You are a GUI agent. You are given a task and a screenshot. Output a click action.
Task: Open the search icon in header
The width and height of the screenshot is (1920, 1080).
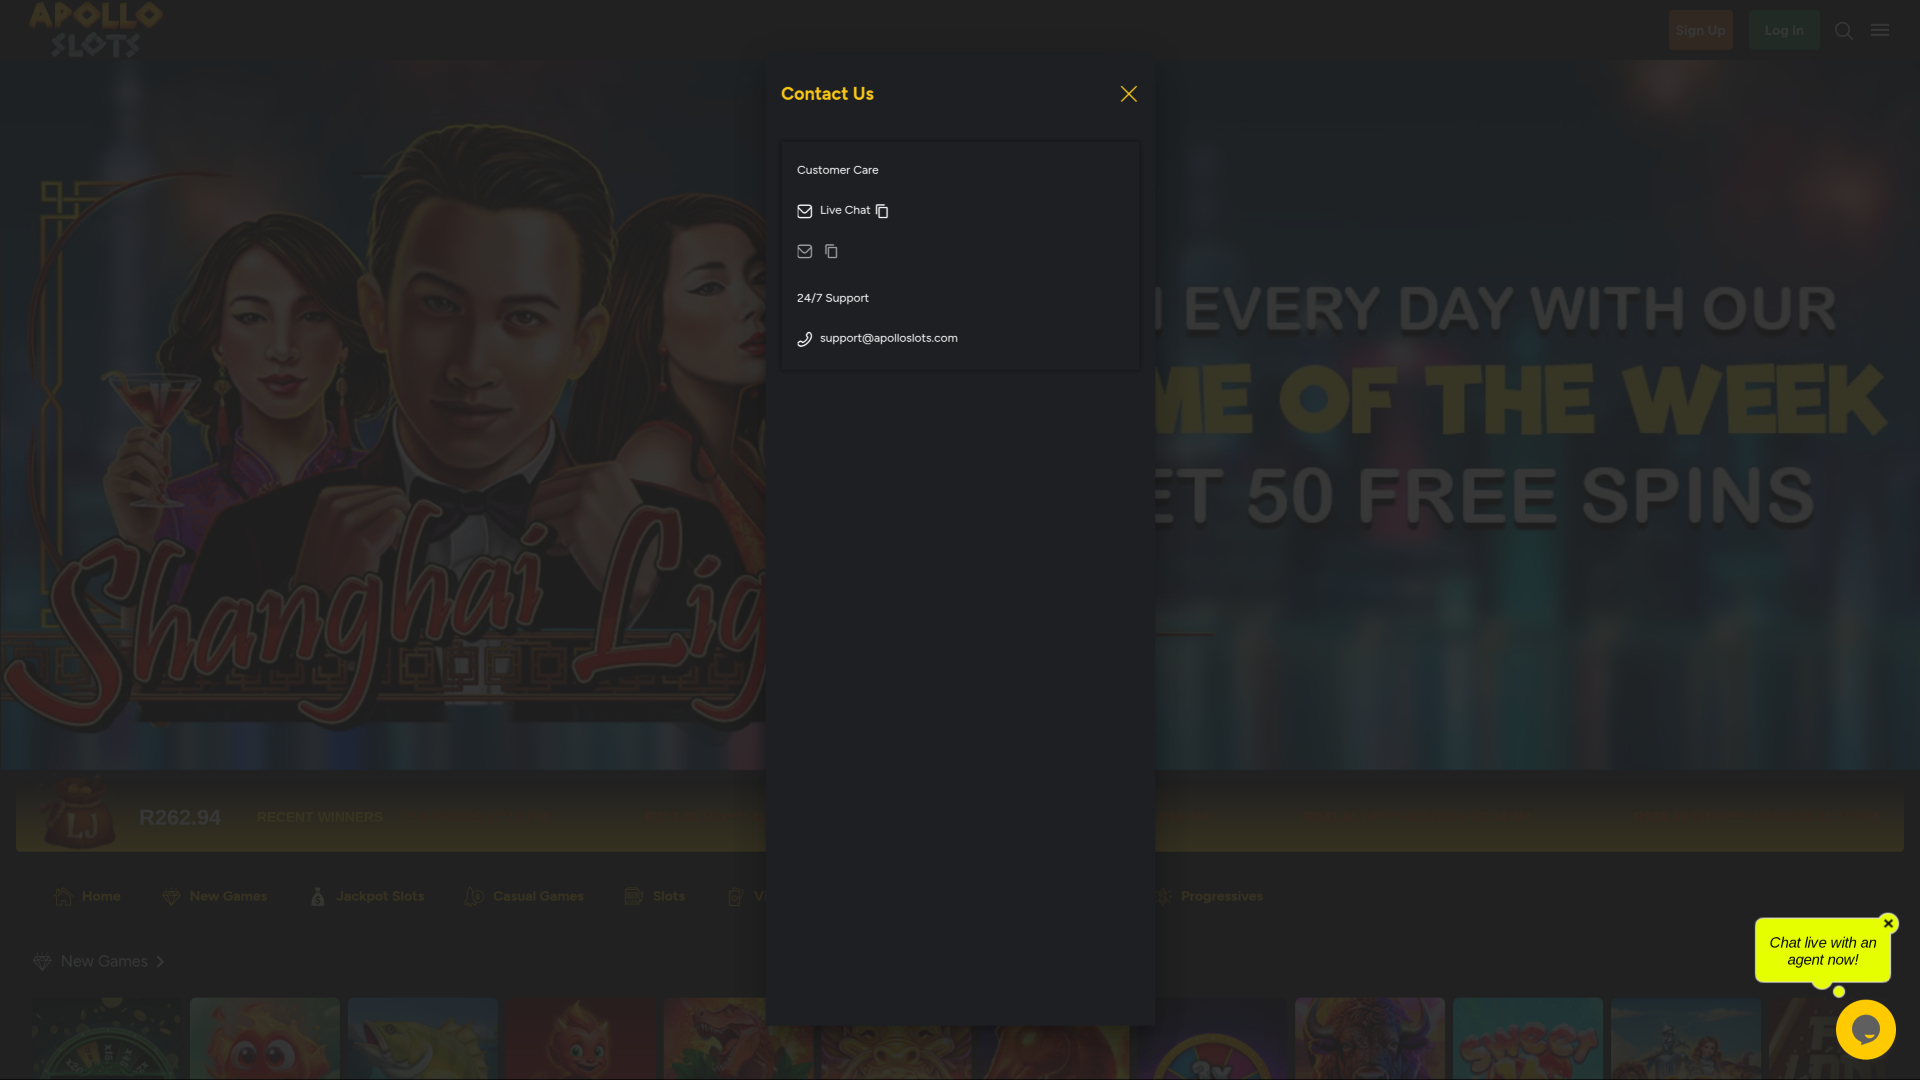click(x=1844, y=31)
